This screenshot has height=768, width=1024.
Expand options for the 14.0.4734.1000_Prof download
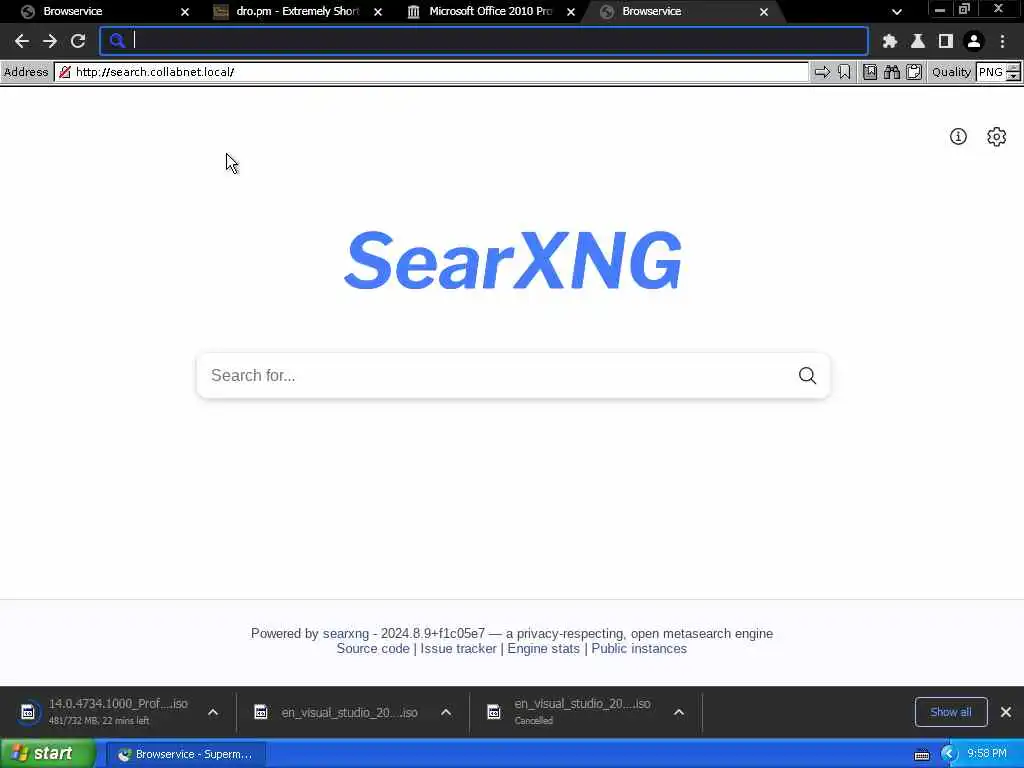[213, 712]
